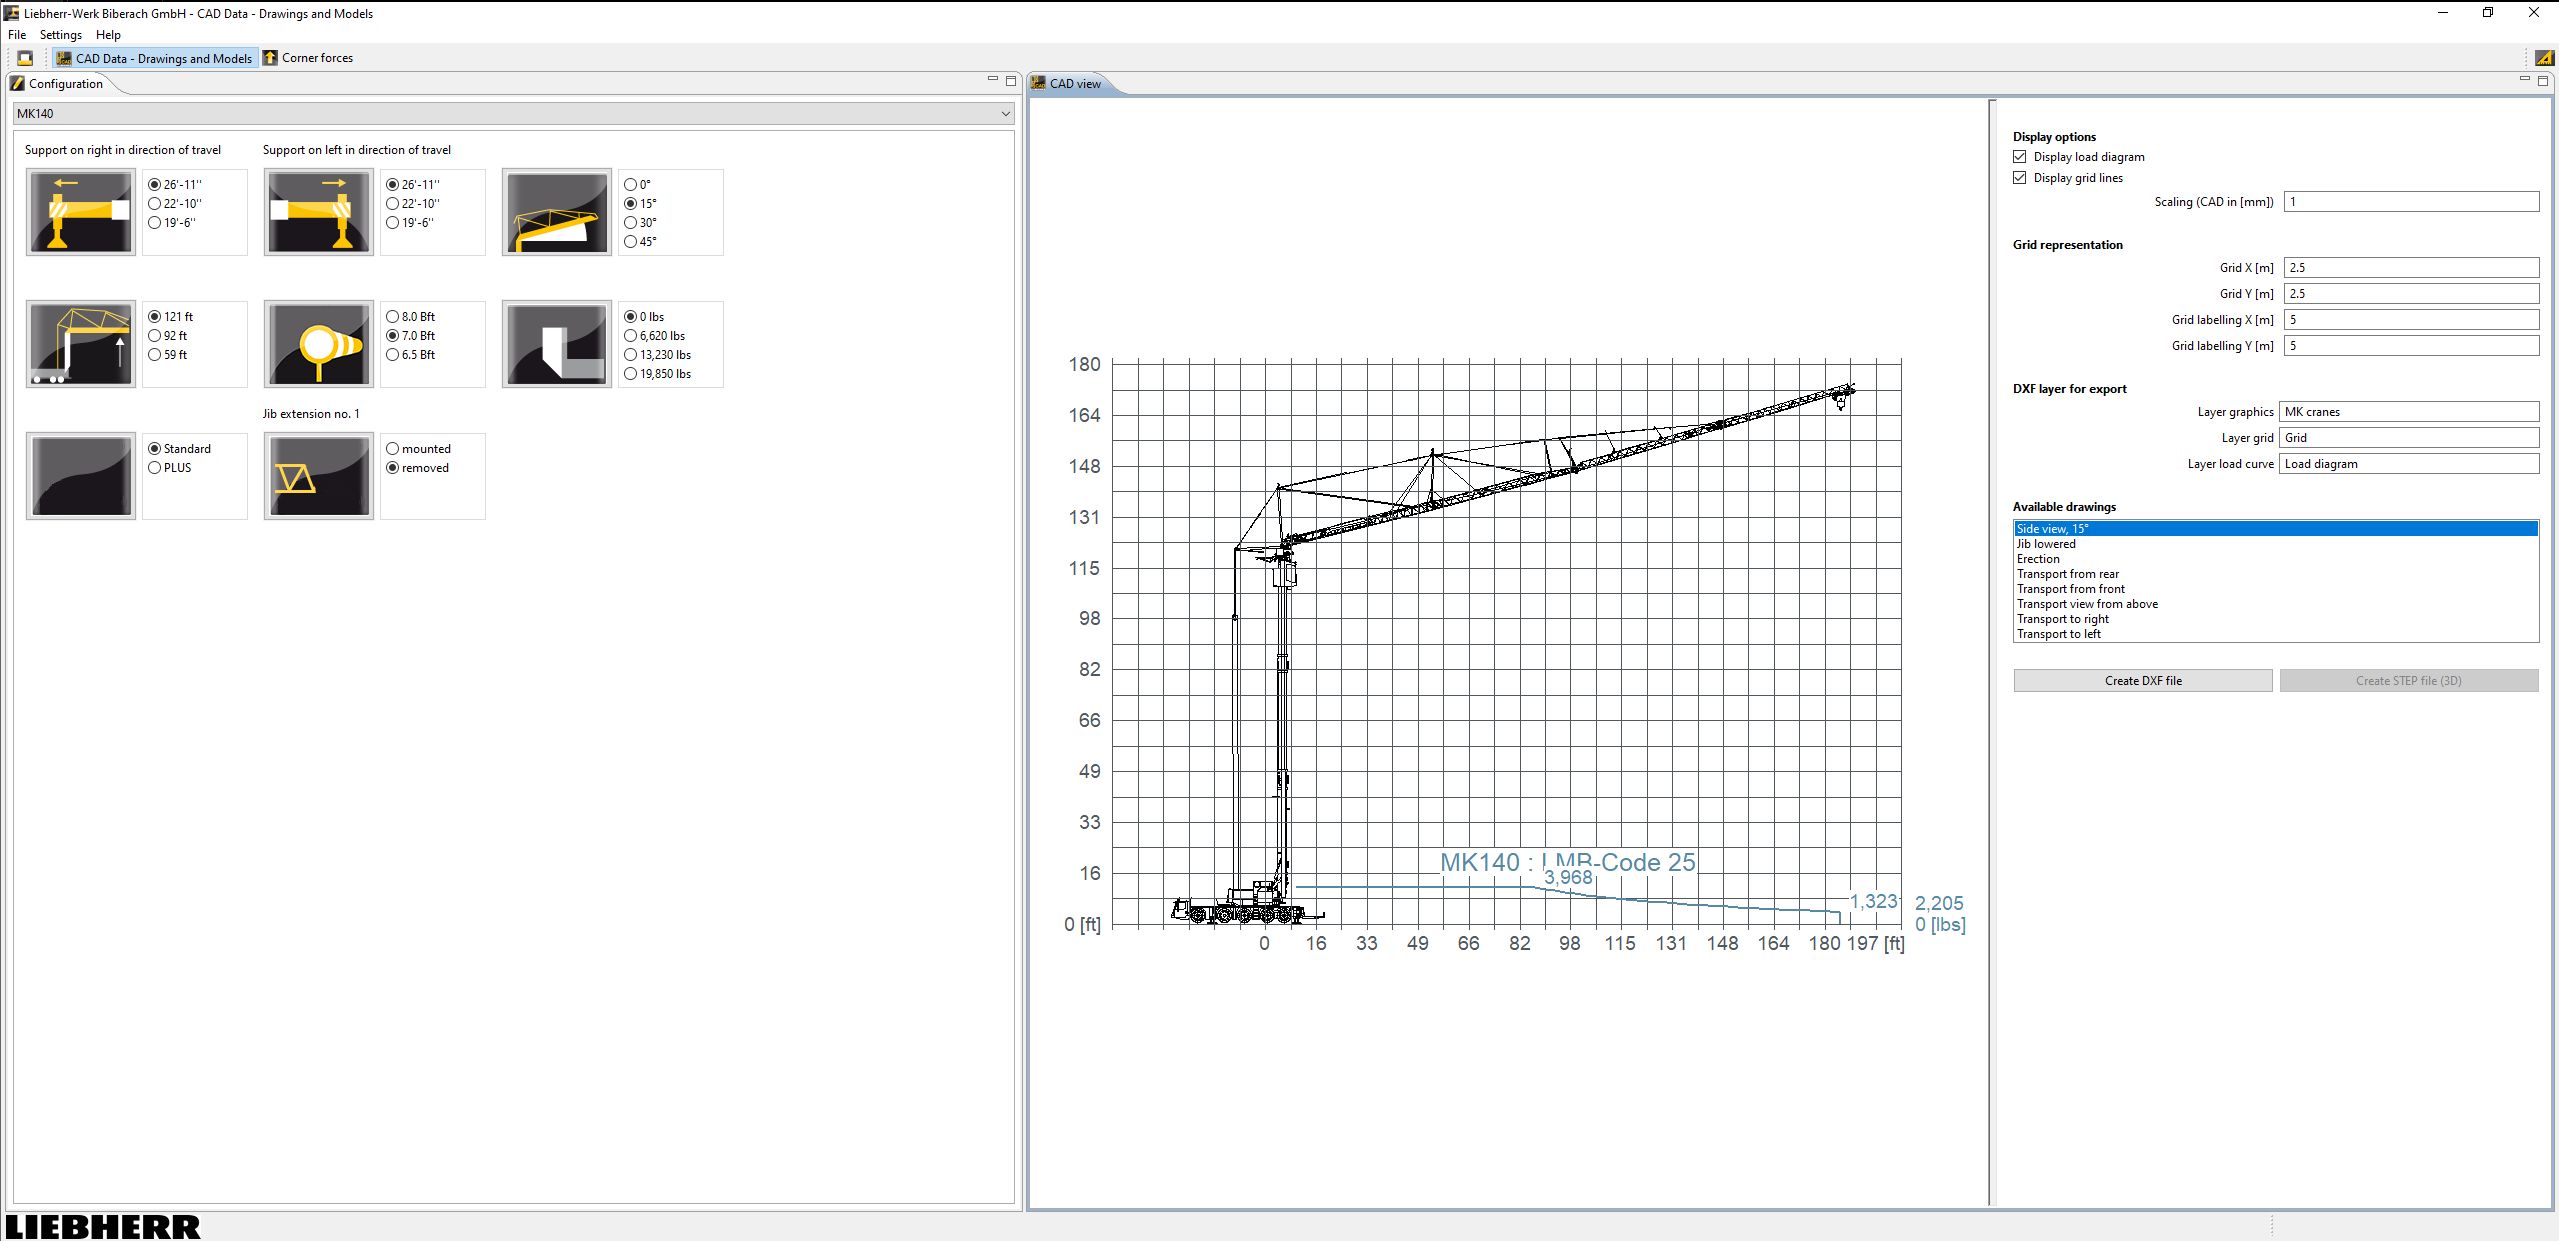The height and width of the screenshot is (1241, 2559).
Task: Click the pencil icon at top right
Action: (2542, 57)
